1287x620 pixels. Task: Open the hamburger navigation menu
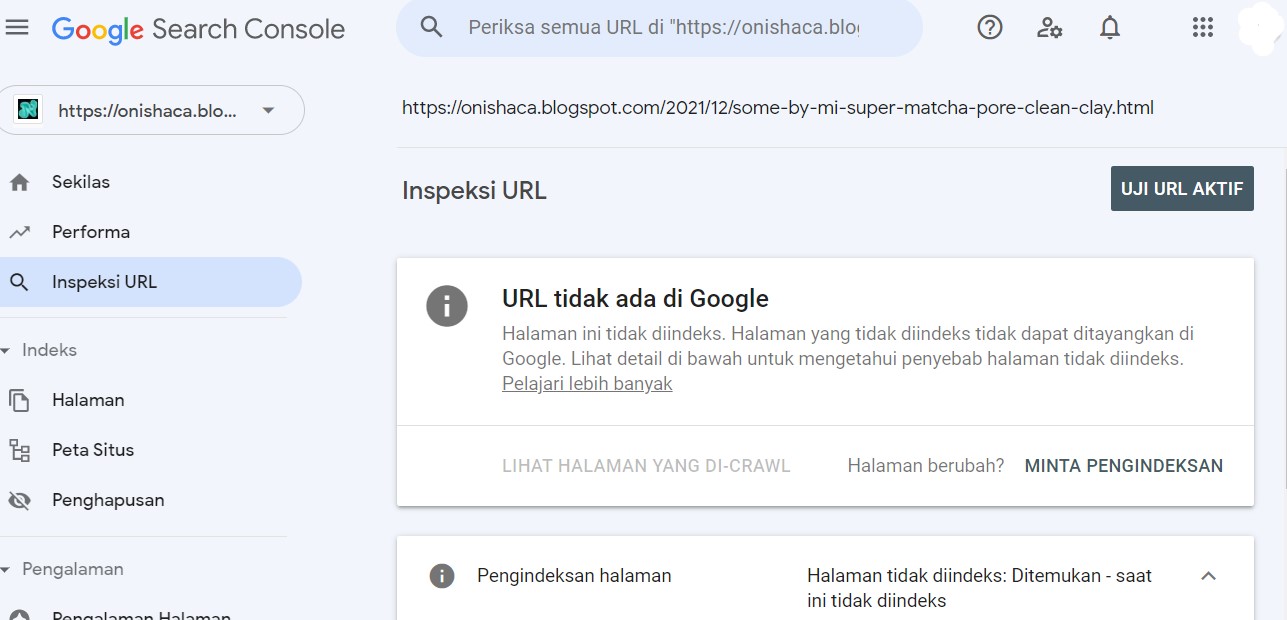[17, 28]
